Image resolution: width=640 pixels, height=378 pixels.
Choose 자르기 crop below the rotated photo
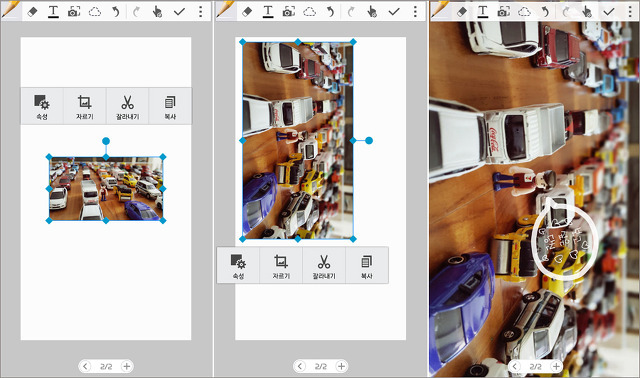(x=281, y=265)
